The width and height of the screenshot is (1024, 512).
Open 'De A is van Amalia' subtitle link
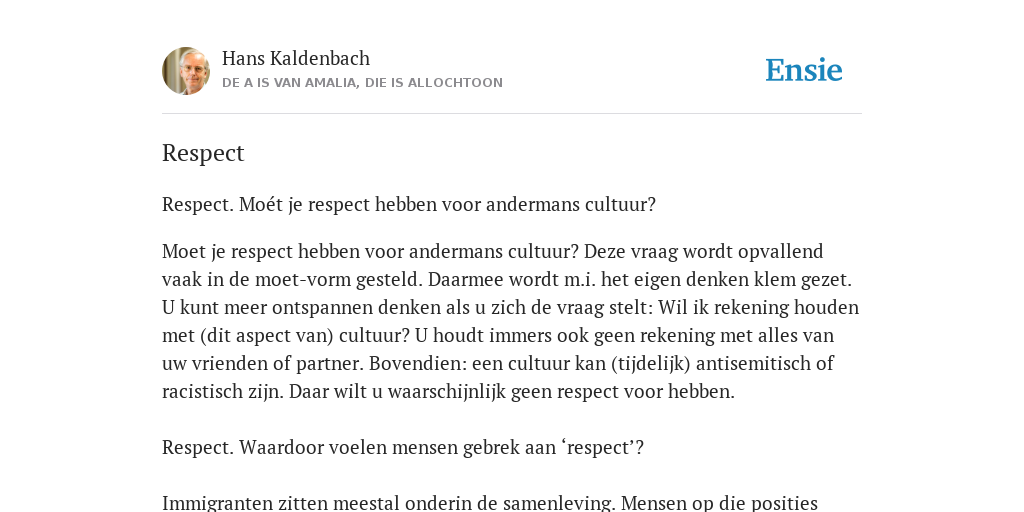coord(362,83)
